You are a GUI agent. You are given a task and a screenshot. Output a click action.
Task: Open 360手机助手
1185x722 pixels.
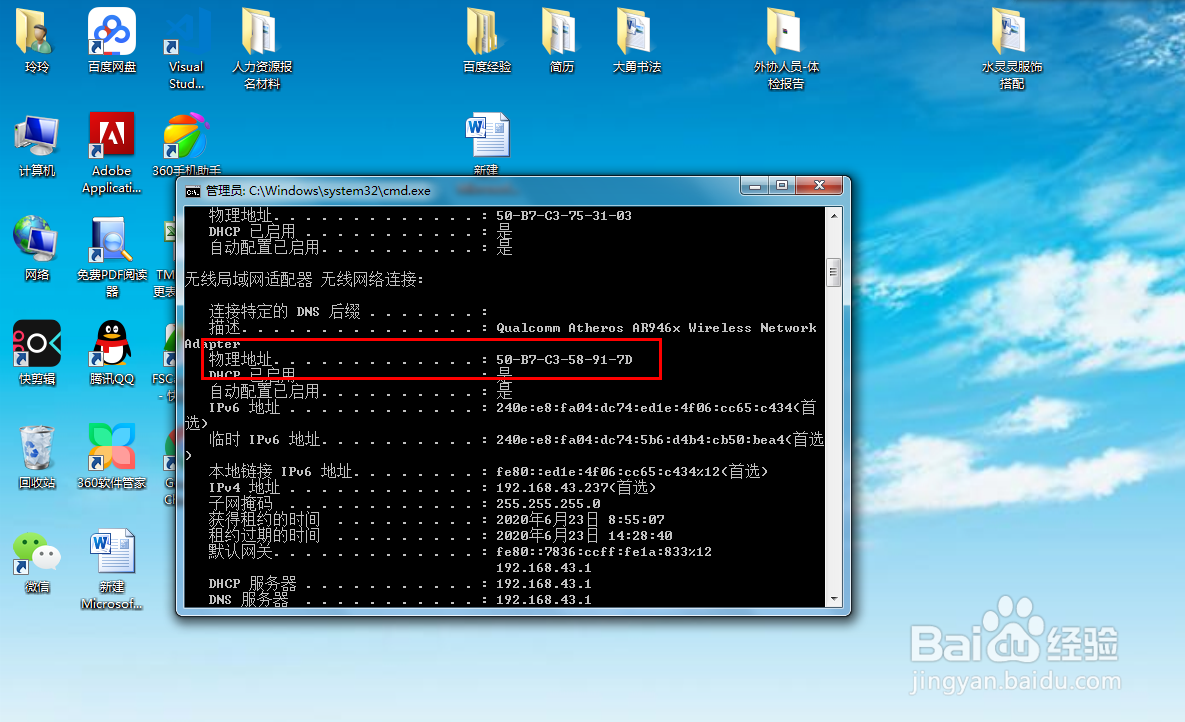click(185, 135)
